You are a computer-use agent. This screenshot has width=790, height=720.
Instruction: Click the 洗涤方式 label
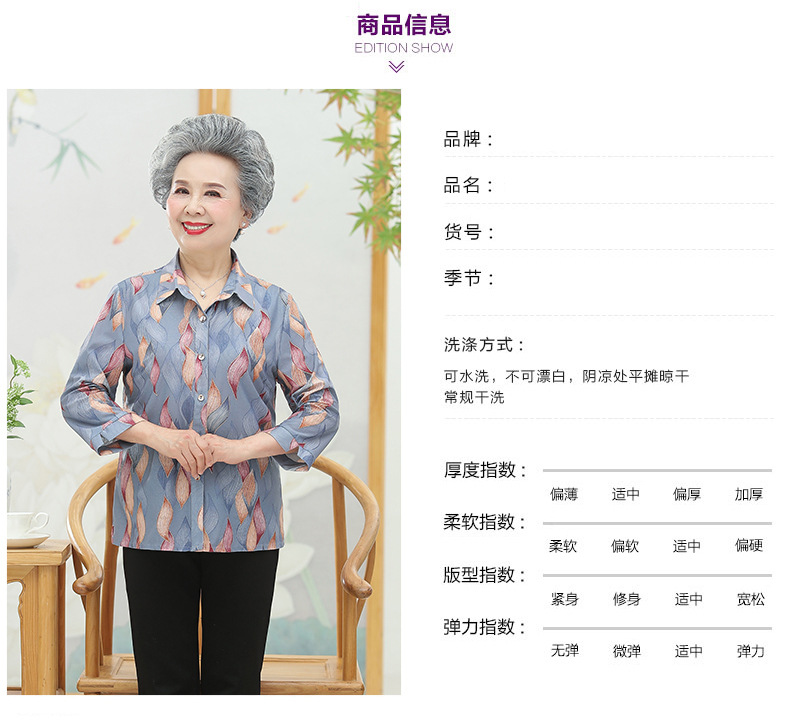[484, 345]
